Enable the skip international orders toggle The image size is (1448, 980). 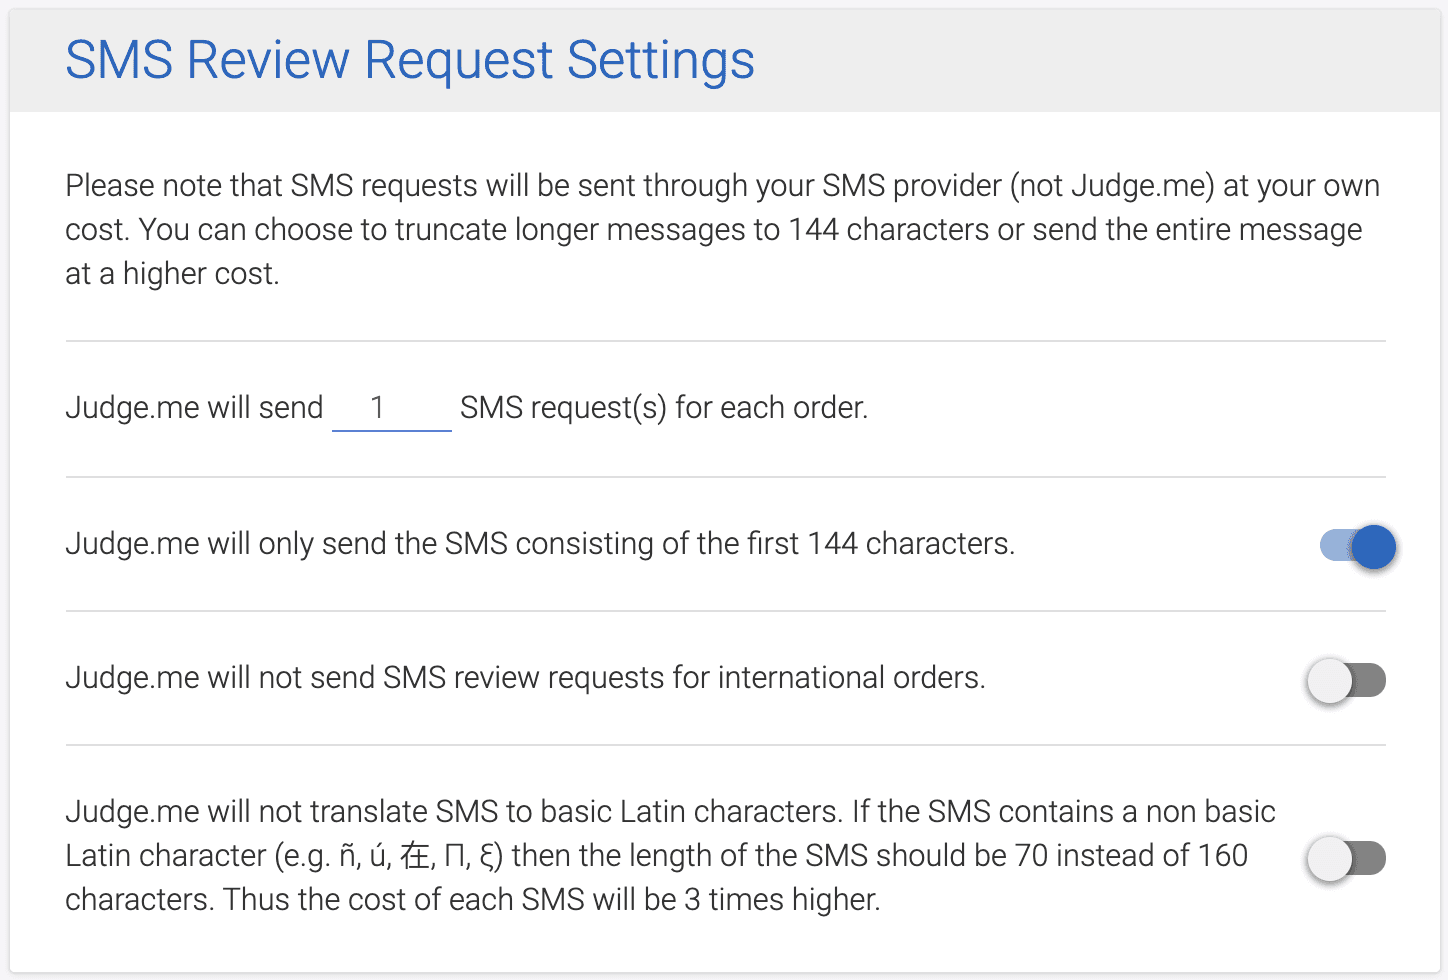[1346, 681]
